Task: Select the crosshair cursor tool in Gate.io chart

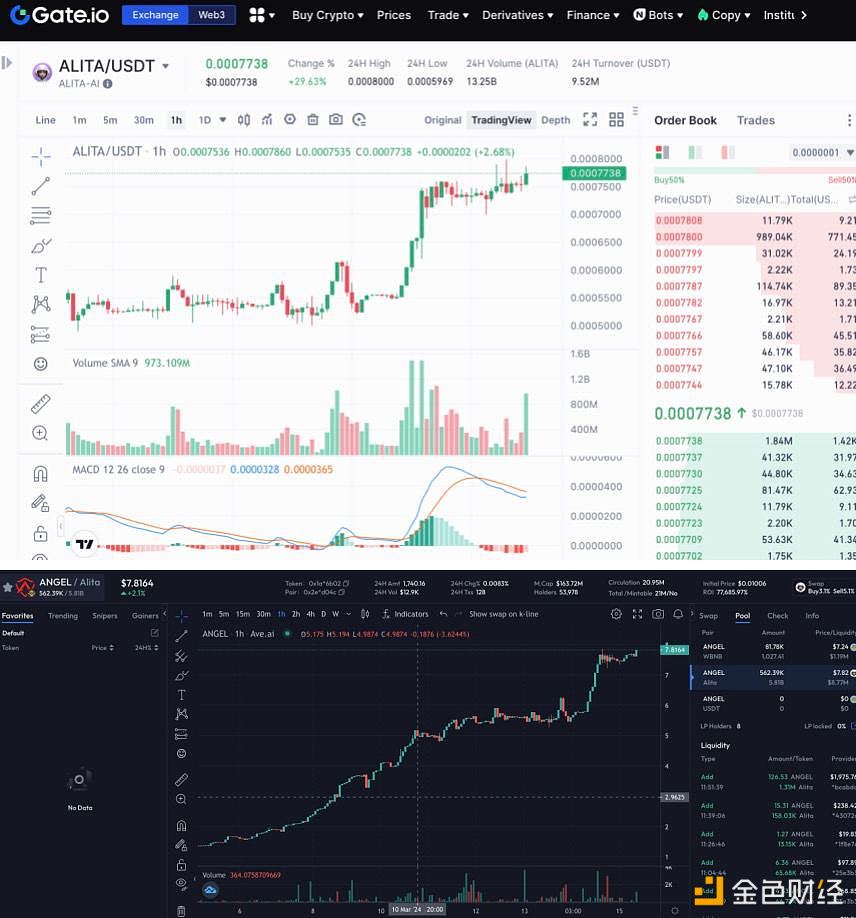Action: pyautogui.click(x=41, y=156)
